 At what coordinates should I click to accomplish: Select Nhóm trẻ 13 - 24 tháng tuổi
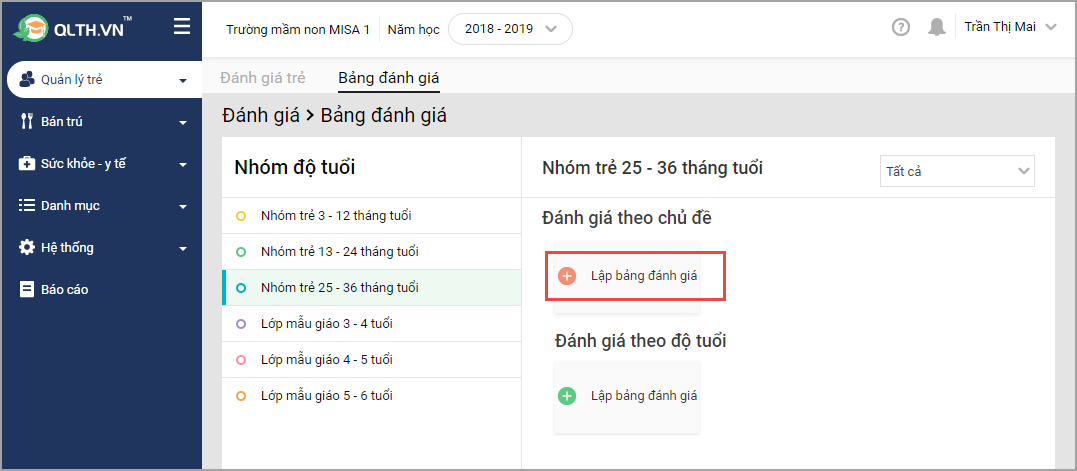tap(339, 252)
